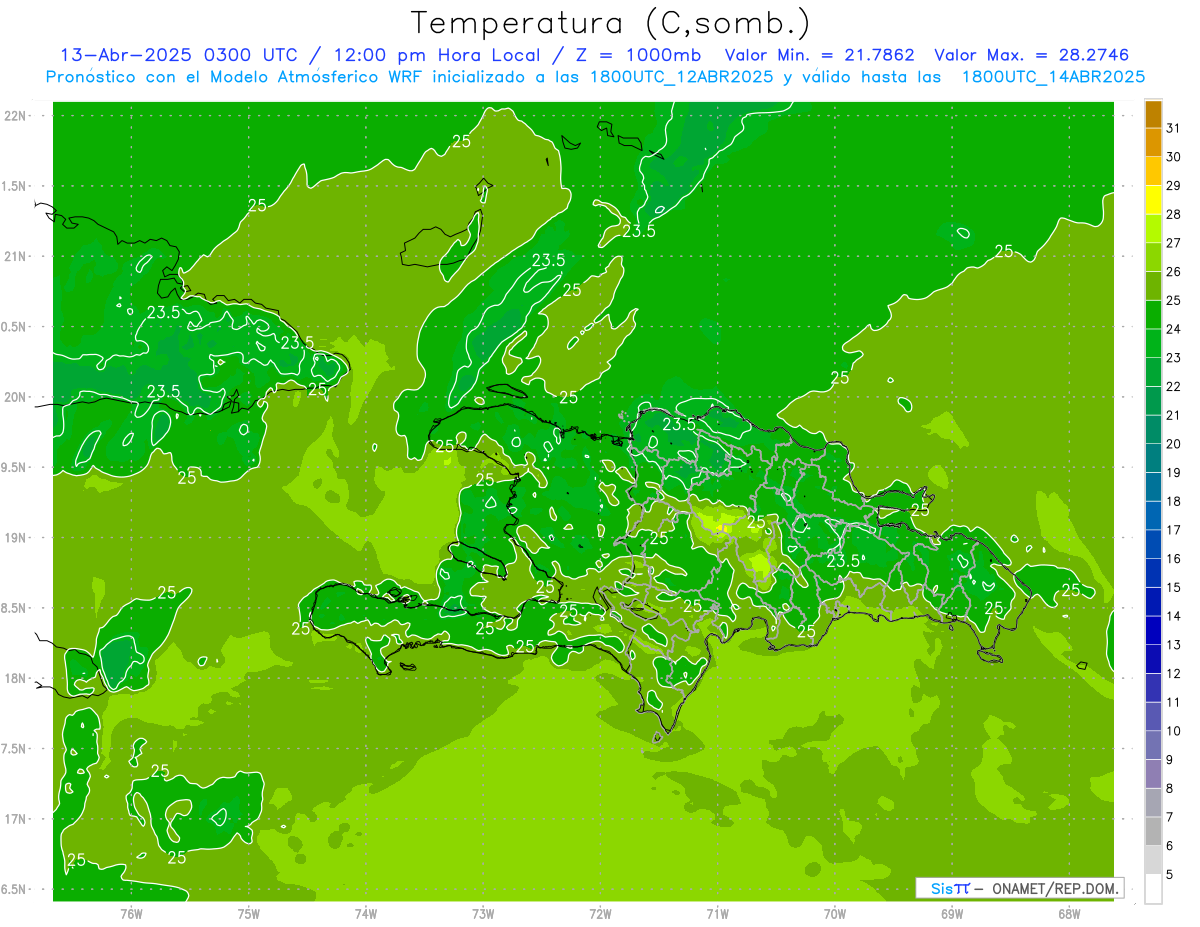The width and height of the screenshot is (1200, 927).
Task: Click the "SisTT - ONAMET/REP.DOM." credit label
Action: click(x=1019, y=888)
